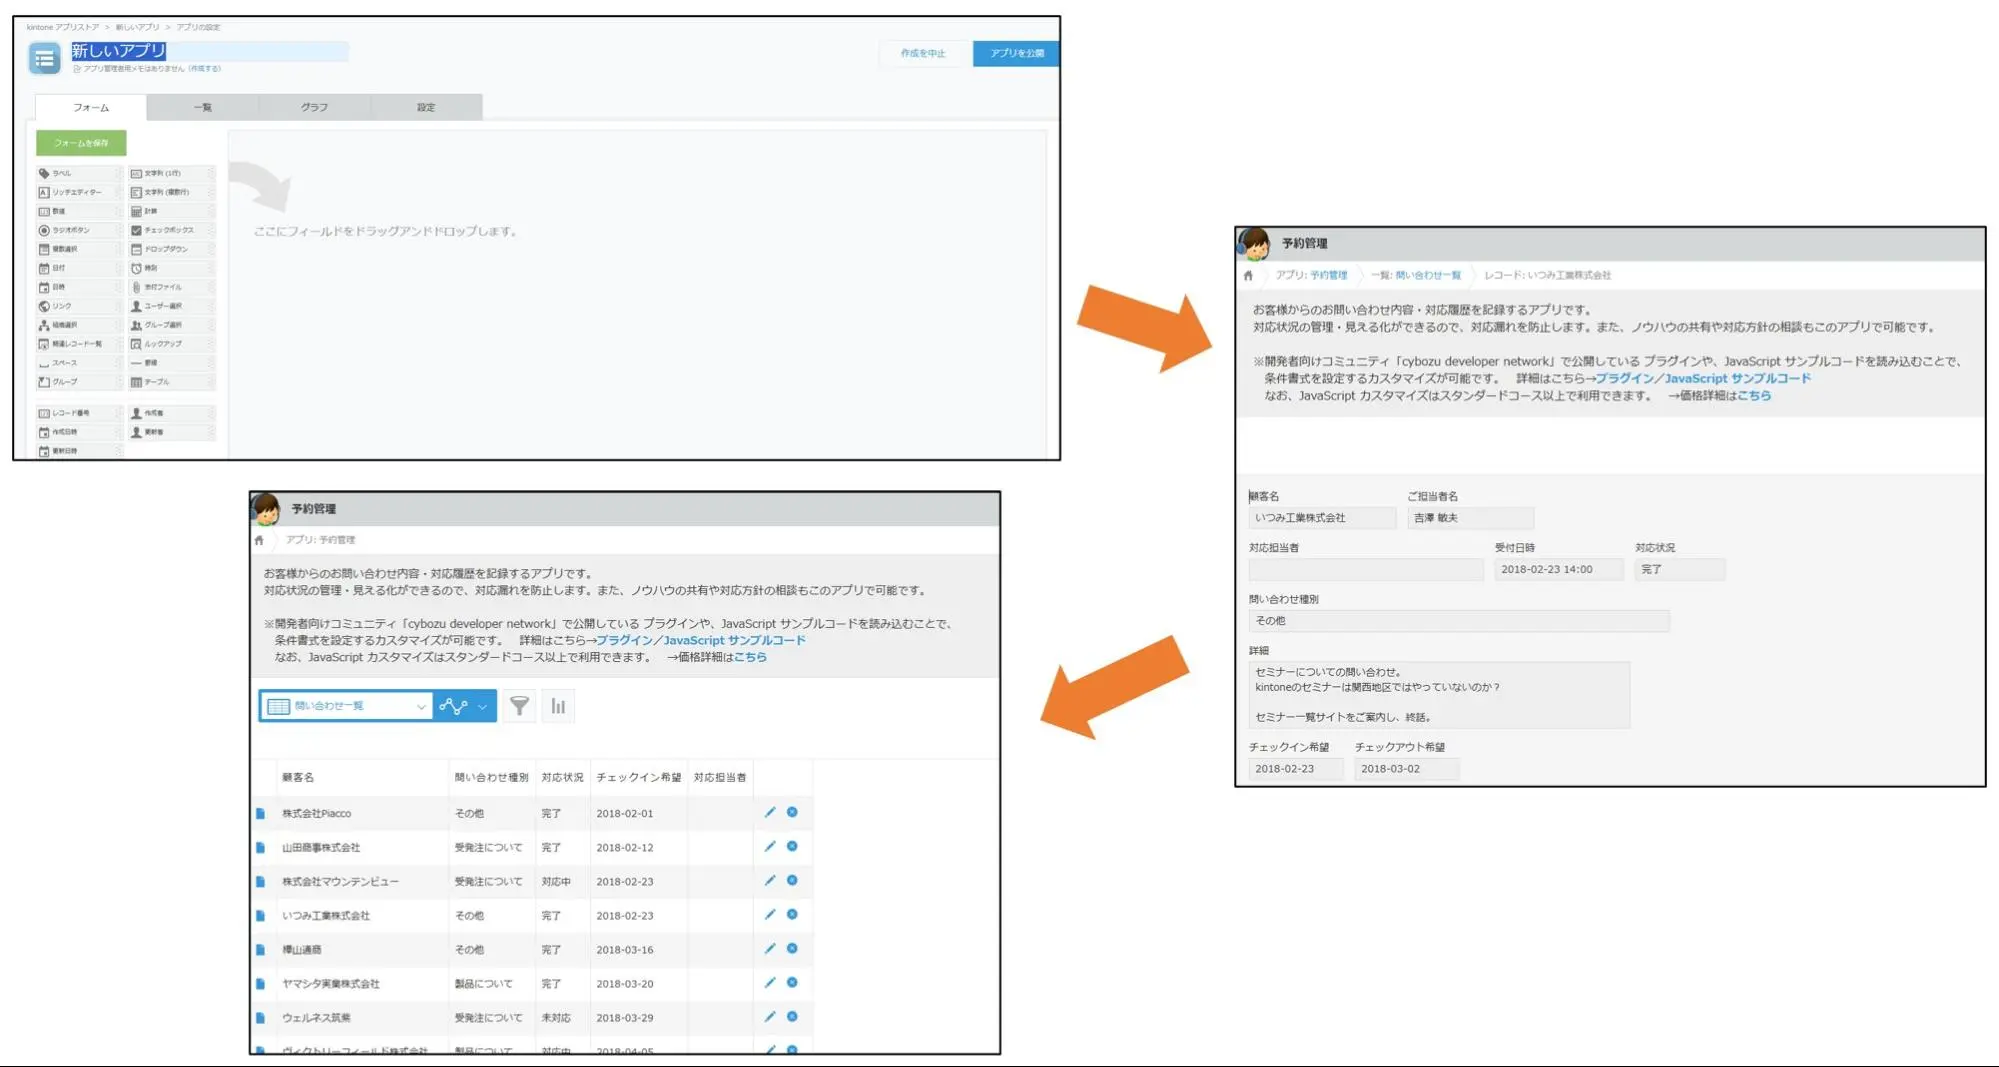This screenshot has height=1067, width=1999.
Task: Open record details for ウェルネス筑紫 row
Action: pyautogui.click(x=260, y=1018)
